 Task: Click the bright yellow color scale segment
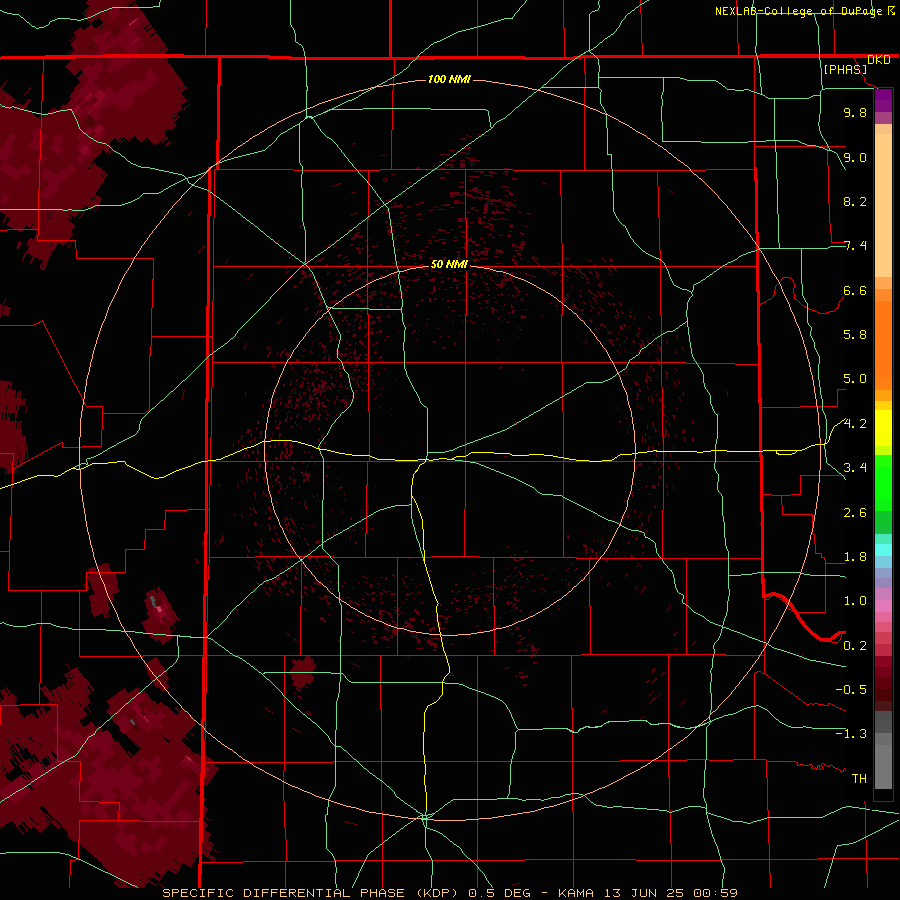point(883,428)
